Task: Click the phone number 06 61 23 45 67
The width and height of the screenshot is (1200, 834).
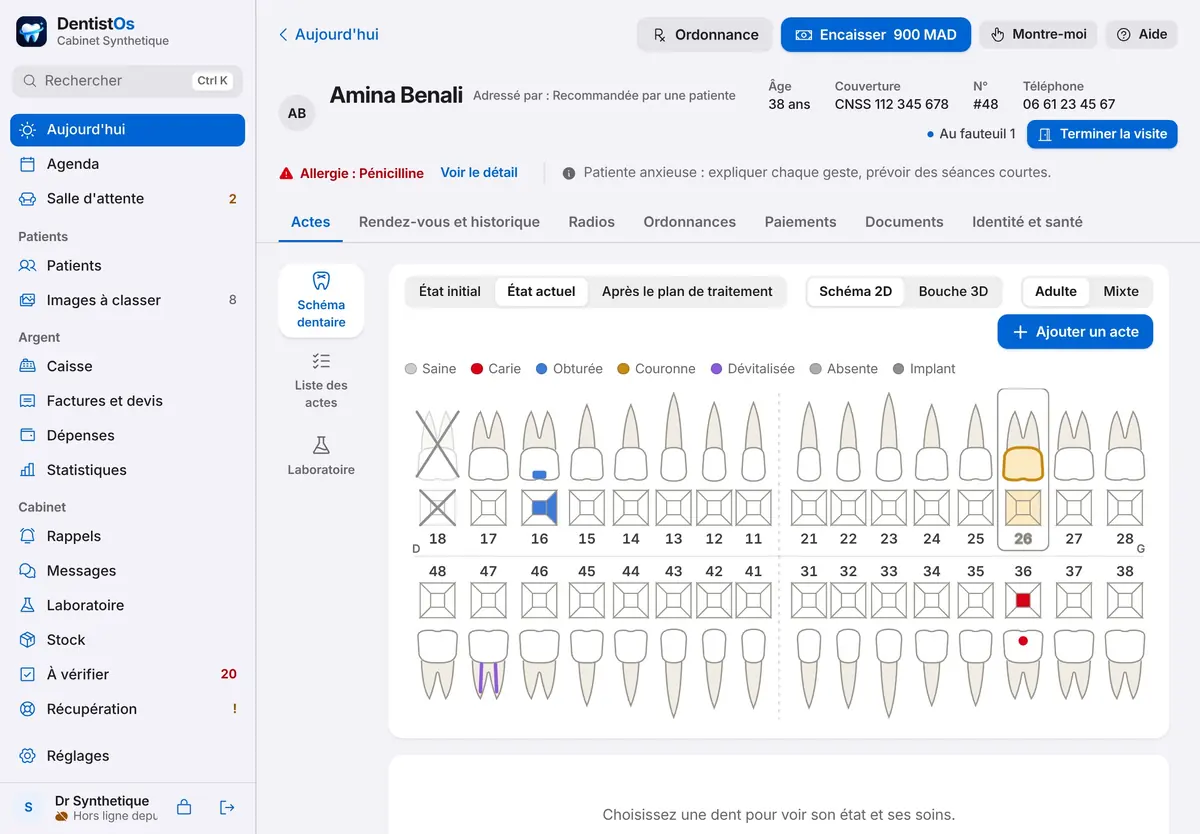Action: pos(1069,104)
